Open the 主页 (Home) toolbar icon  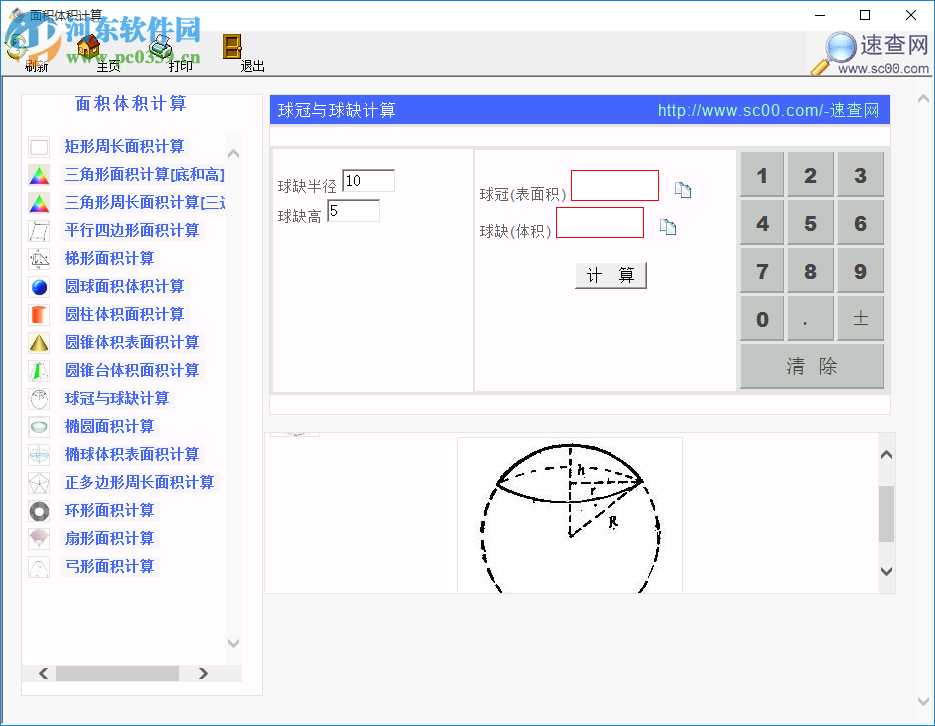[x=88, y=49]
